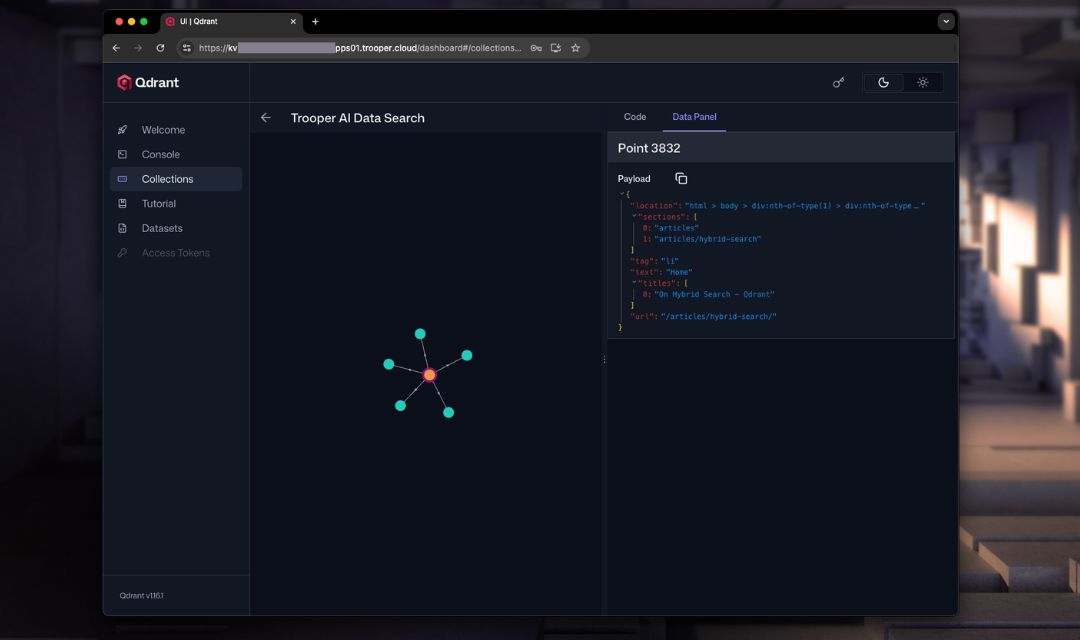Switch to light theme with the sun toggle
The image size is (1080, 640).
922,82
